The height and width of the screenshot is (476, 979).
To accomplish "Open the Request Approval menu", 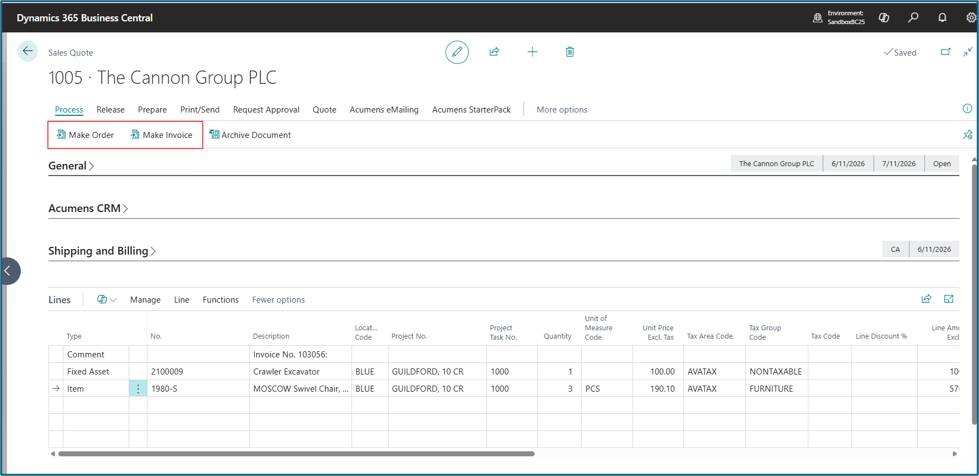I will (266, 109).
